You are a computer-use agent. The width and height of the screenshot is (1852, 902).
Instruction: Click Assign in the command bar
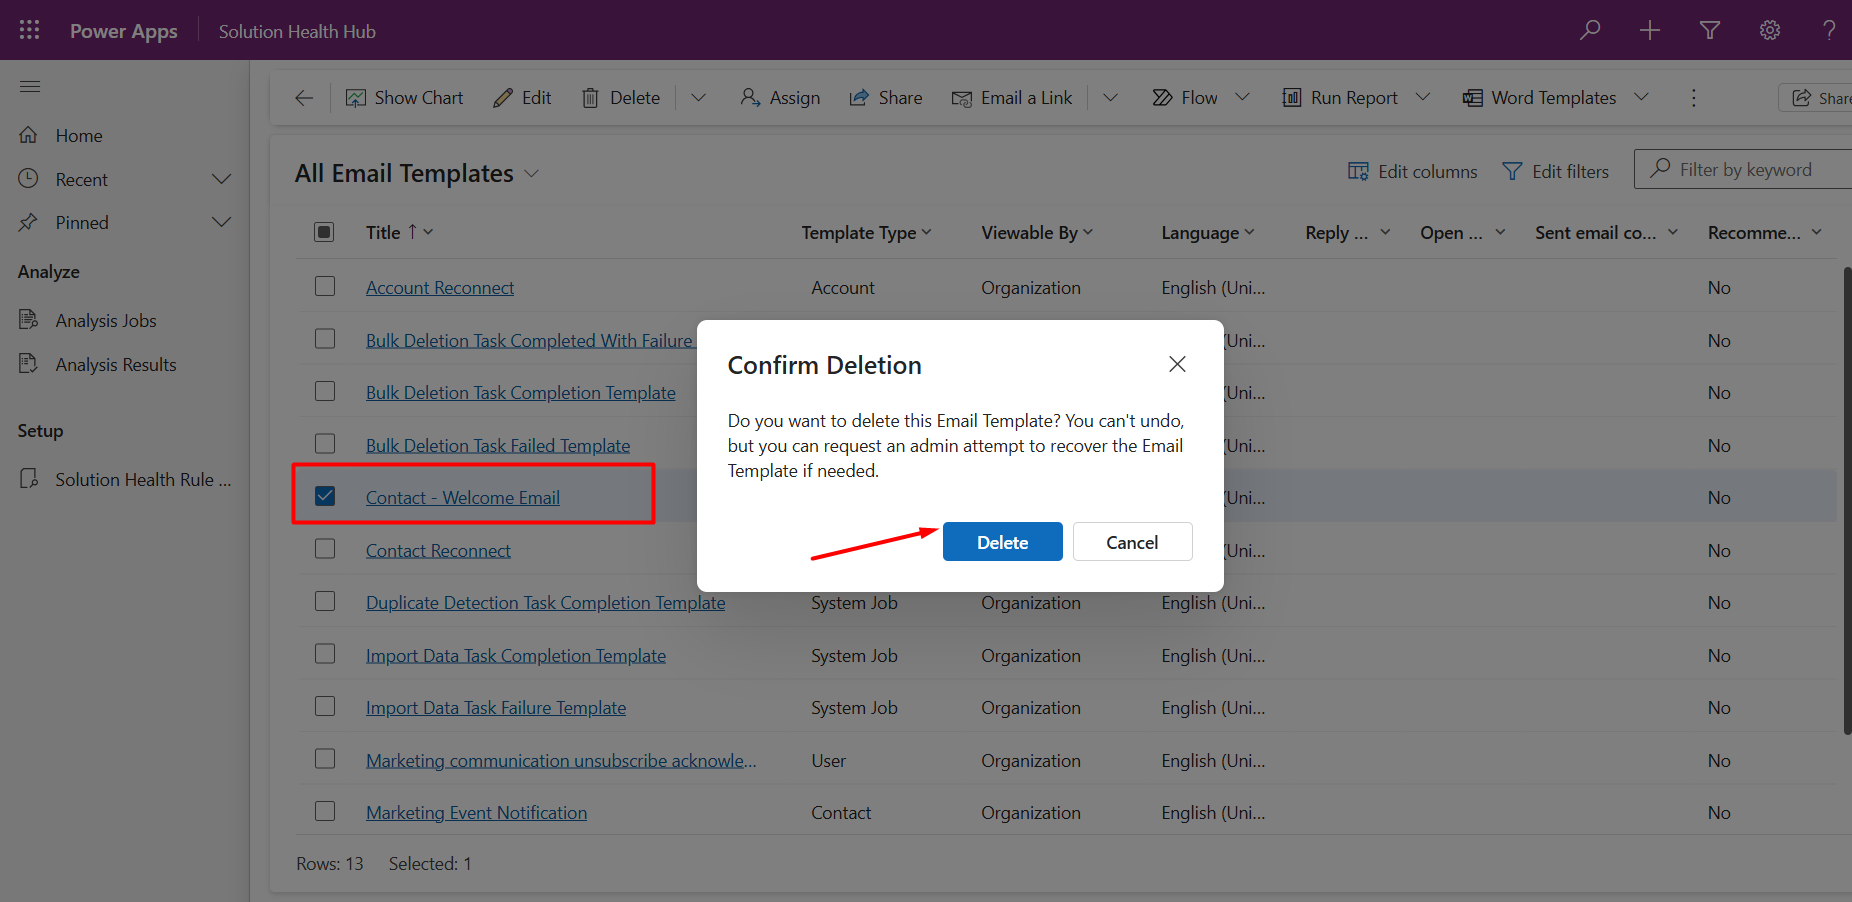(780, 98)
